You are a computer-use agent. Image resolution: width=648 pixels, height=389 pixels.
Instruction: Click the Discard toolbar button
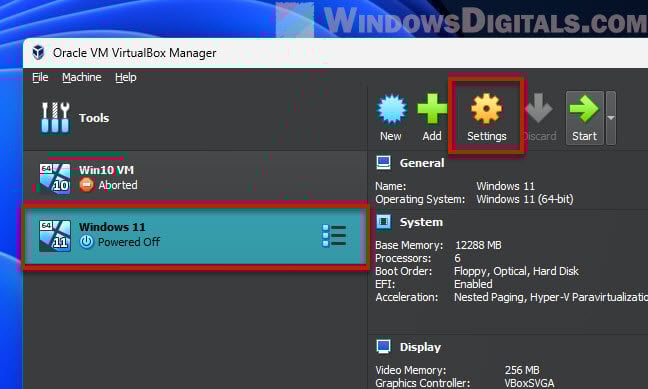[539, 118]
